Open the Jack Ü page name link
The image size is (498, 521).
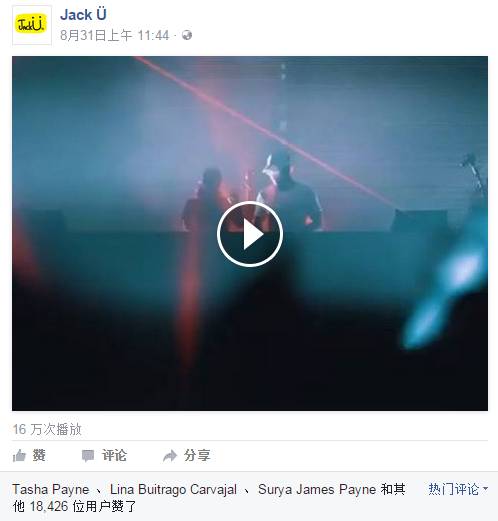click(83, 15)
